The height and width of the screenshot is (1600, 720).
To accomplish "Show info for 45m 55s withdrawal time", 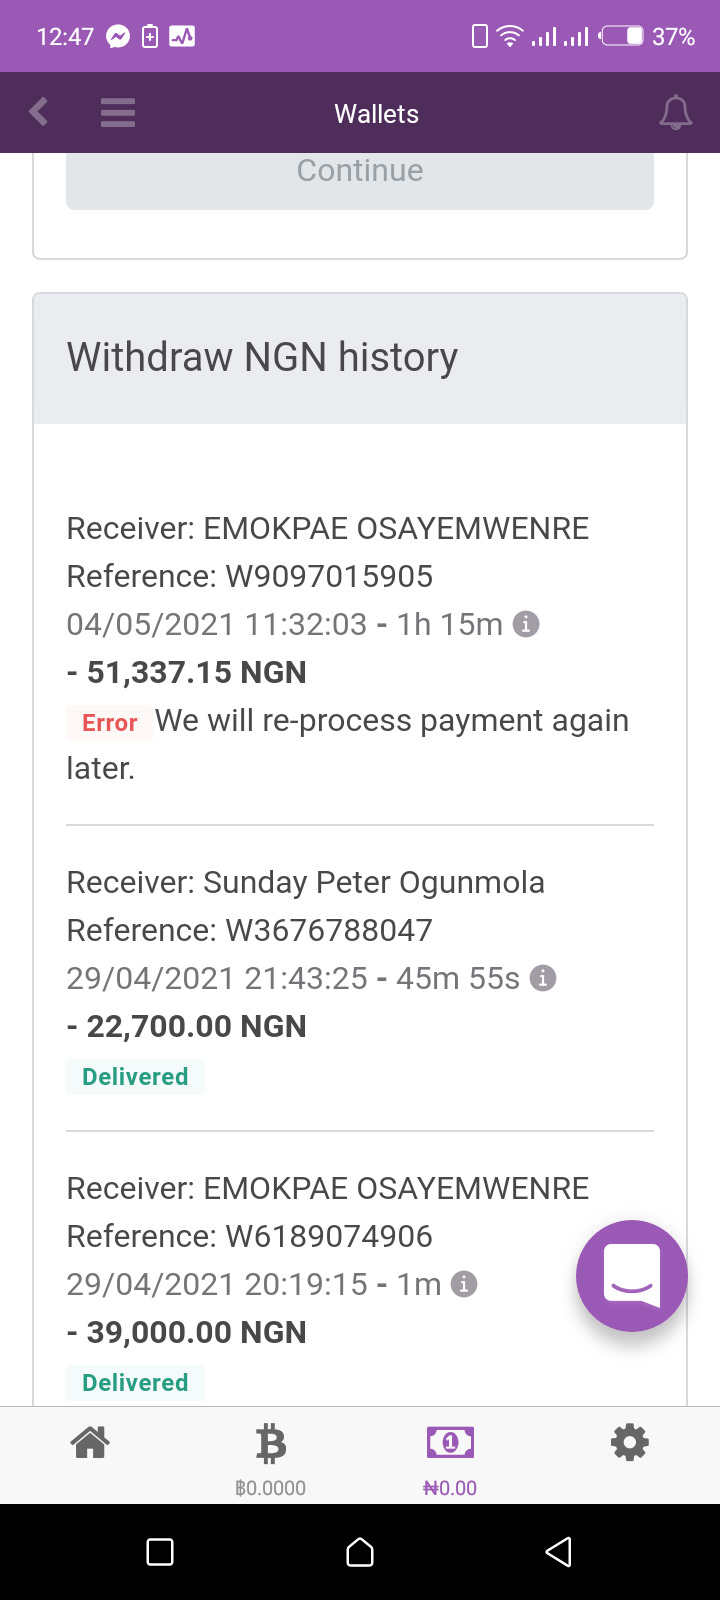I will pos(543,978).
